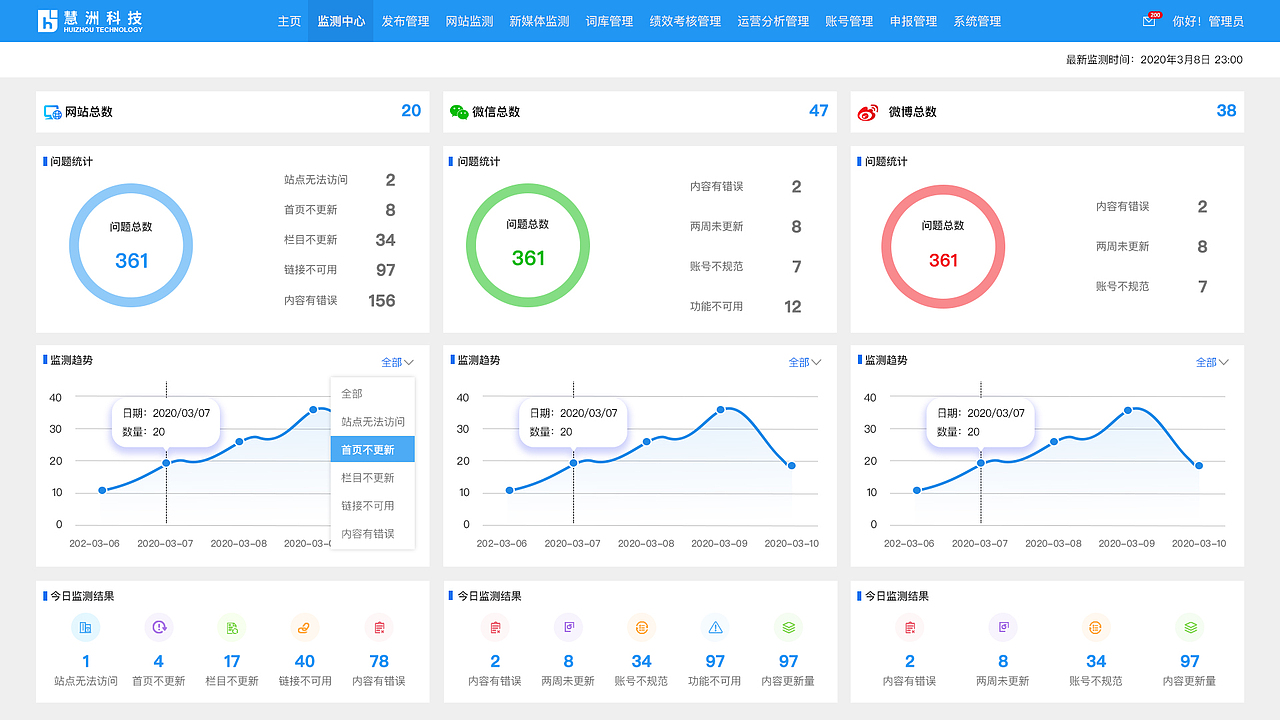The image size is (1280, 720).
Task: Open the website trend 全部 filter dropdown
Action: [397, 362]
